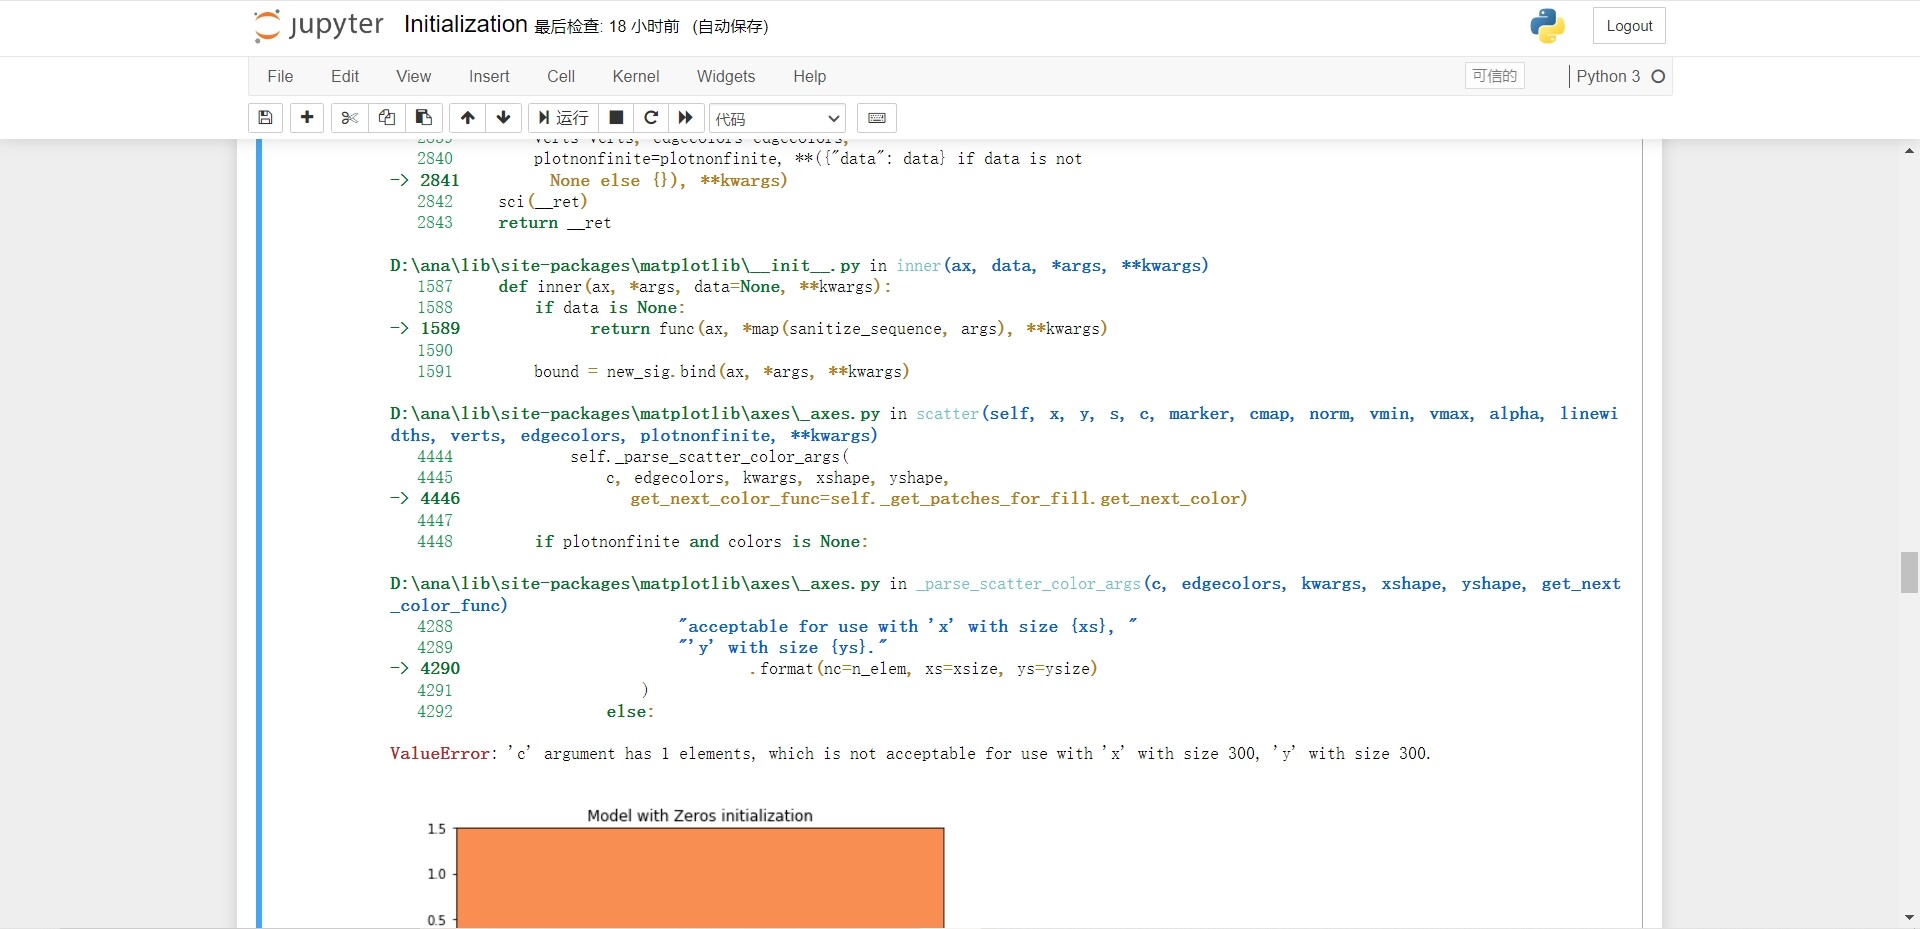Viewport: 1920px width, 929px height.
Task: Click line 4292 else:
Action: (535, 711)
